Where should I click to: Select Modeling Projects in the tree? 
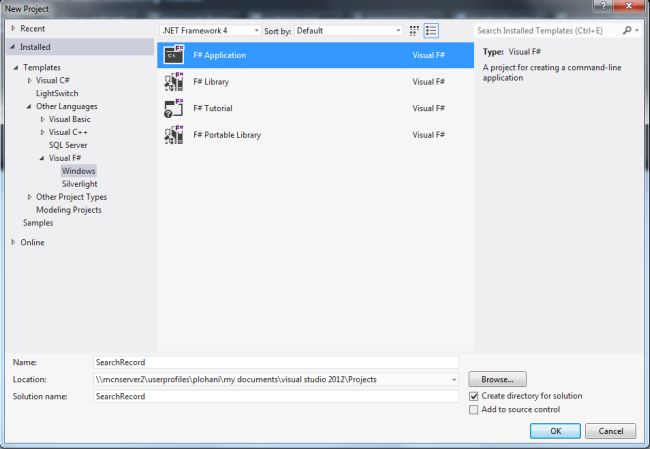click(68, 210)
